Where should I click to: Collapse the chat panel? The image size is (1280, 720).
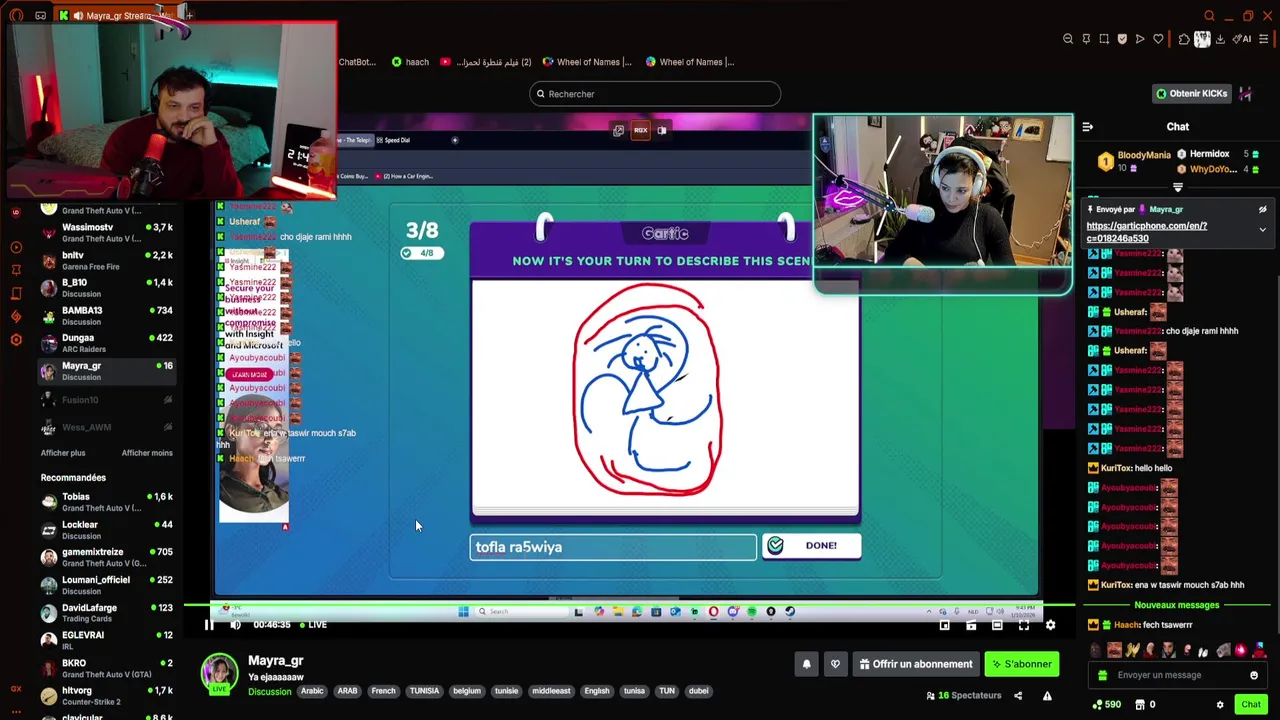(1088, 127)
